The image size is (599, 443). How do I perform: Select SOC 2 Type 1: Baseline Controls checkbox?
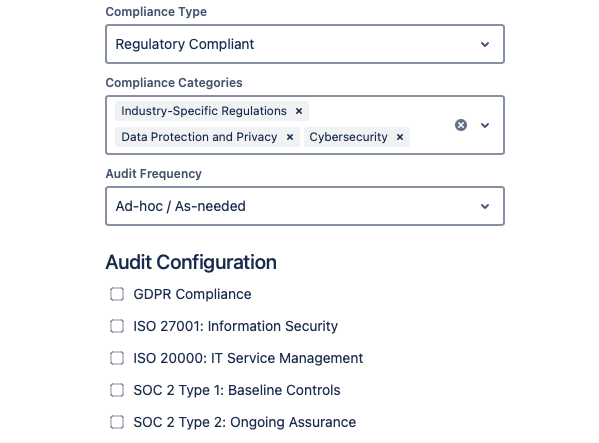pos(117,390)
